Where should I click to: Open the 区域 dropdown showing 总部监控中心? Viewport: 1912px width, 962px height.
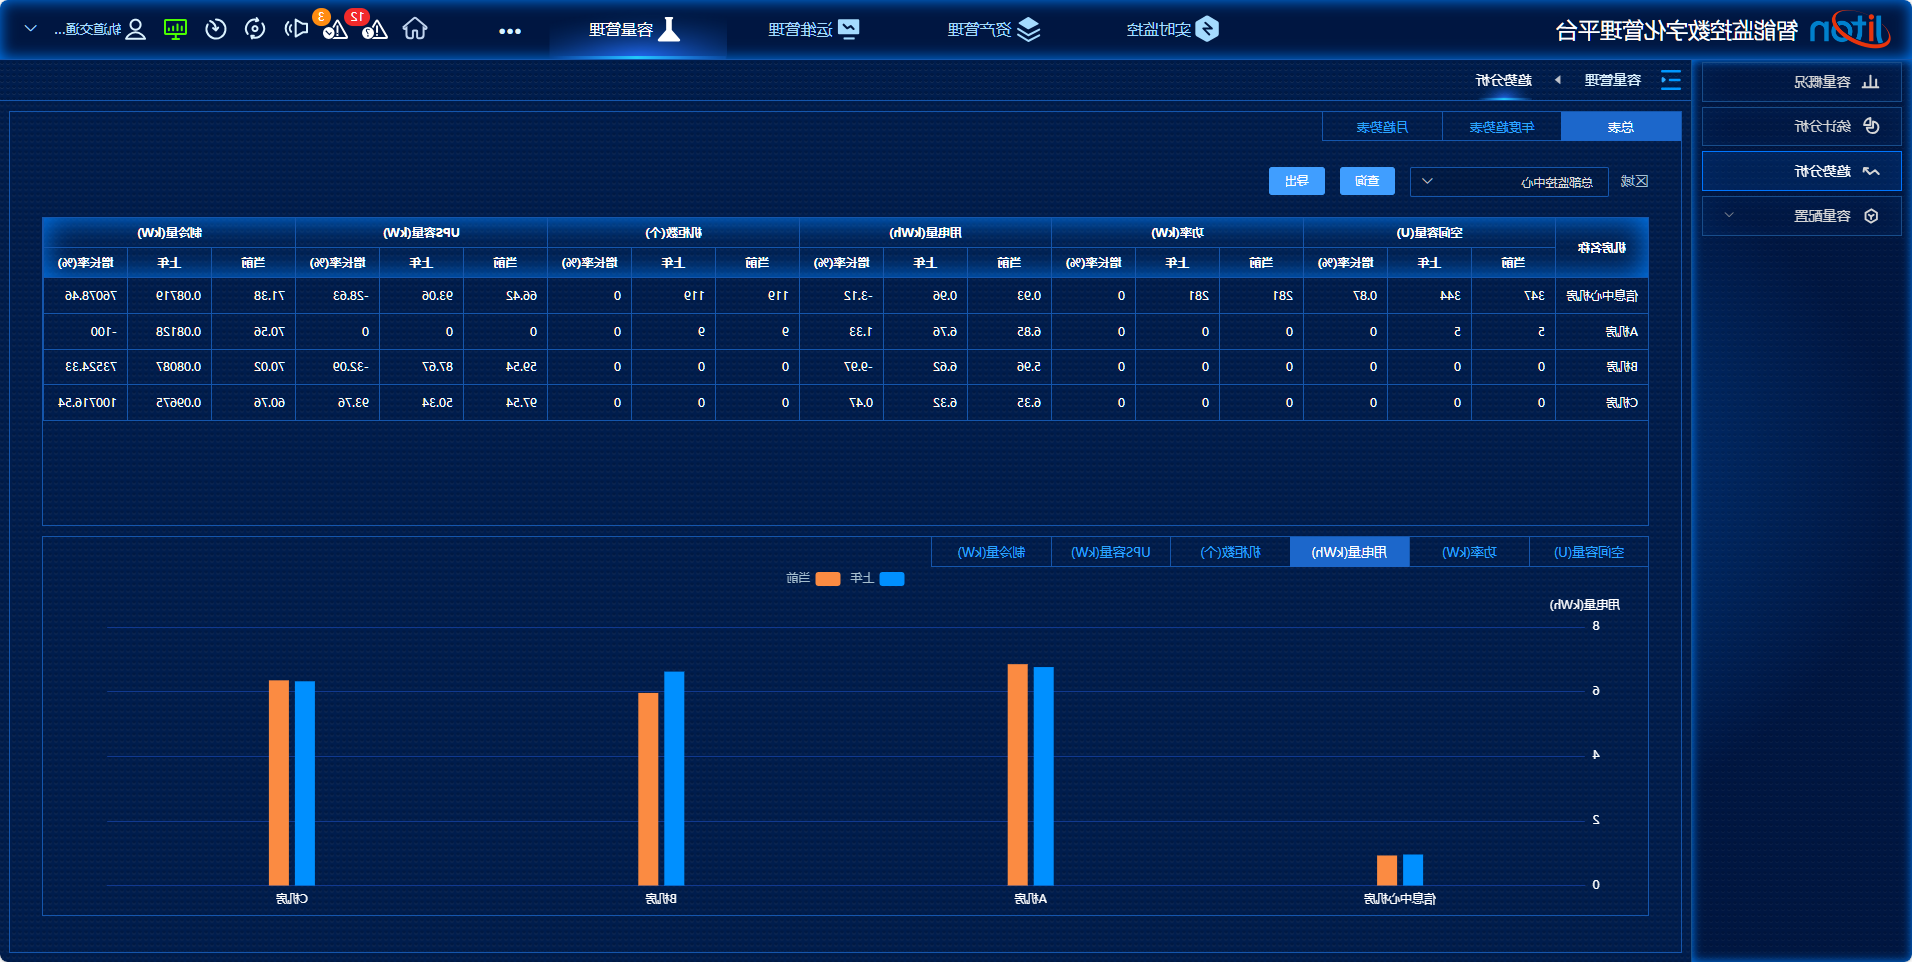(x=1508, y=182)
